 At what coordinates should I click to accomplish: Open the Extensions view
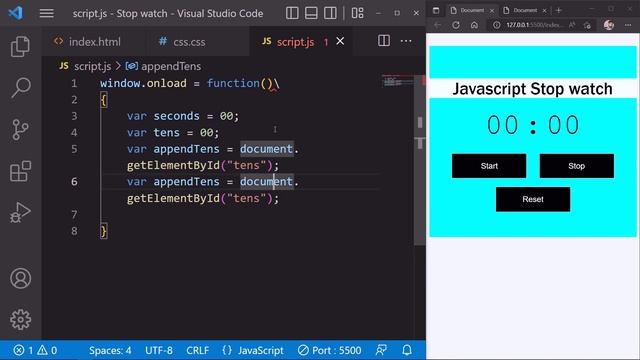[x=20, y=171]
